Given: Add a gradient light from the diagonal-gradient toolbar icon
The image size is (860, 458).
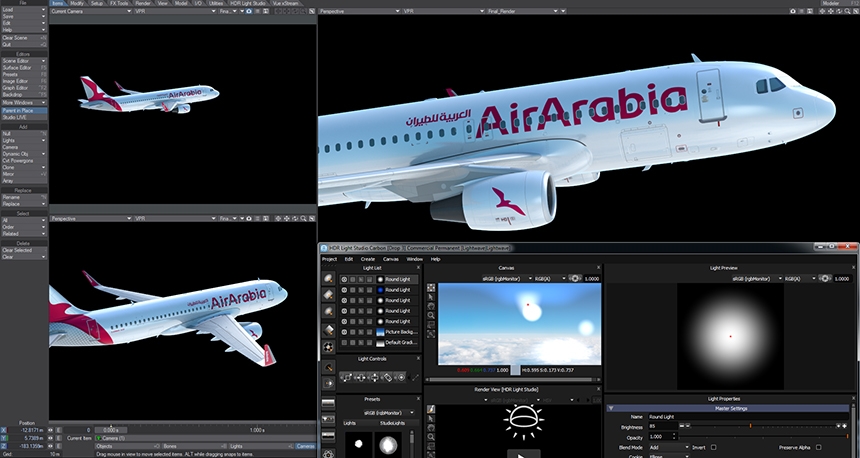Looking at the screenshot, I should (328, 330).
